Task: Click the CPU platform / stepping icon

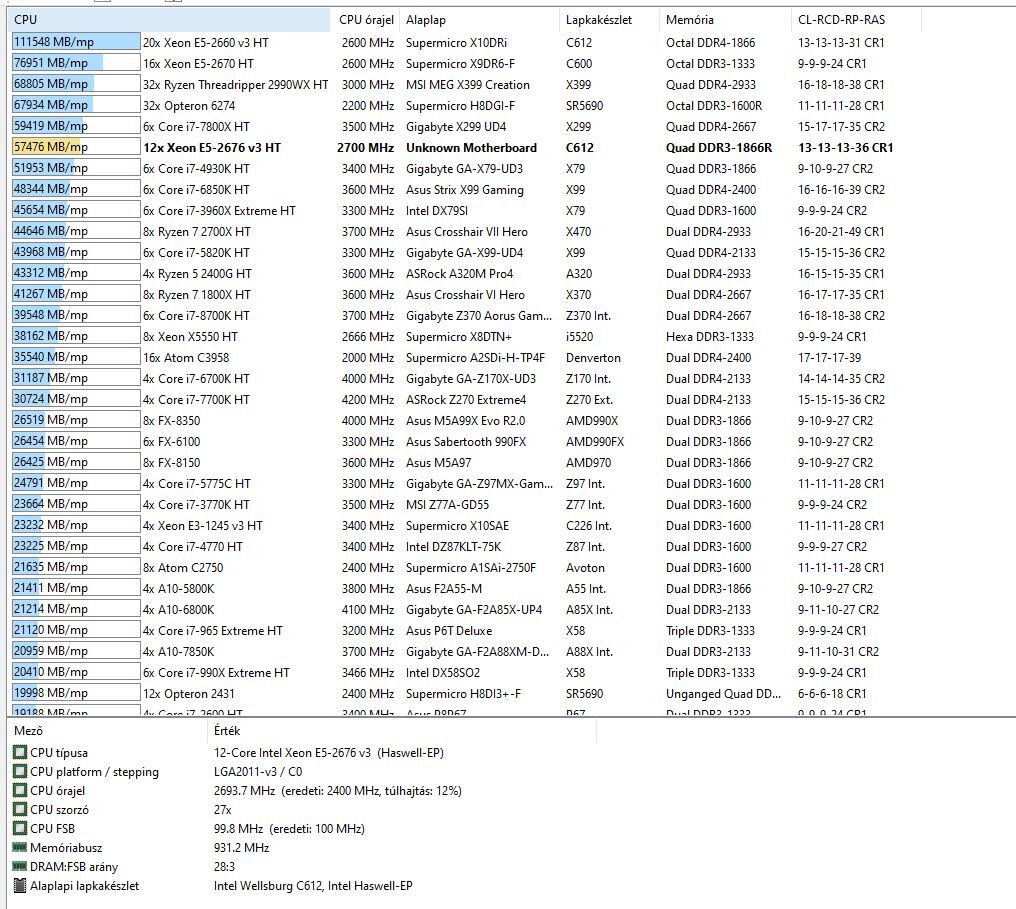Action: [x=20, y=772]
